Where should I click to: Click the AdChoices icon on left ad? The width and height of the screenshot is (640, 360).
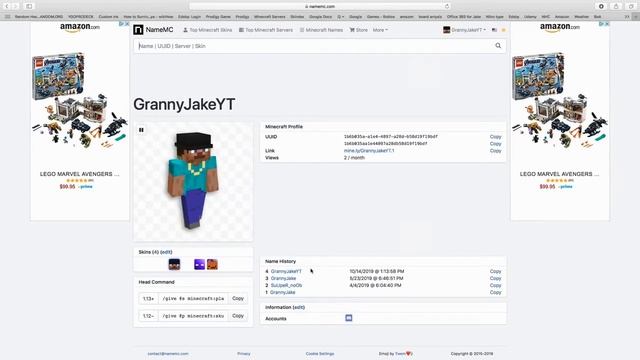121,24
